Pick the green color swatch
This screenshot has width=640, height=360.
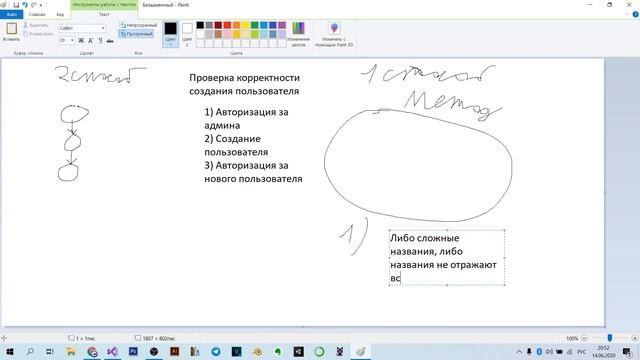[255, 25]
